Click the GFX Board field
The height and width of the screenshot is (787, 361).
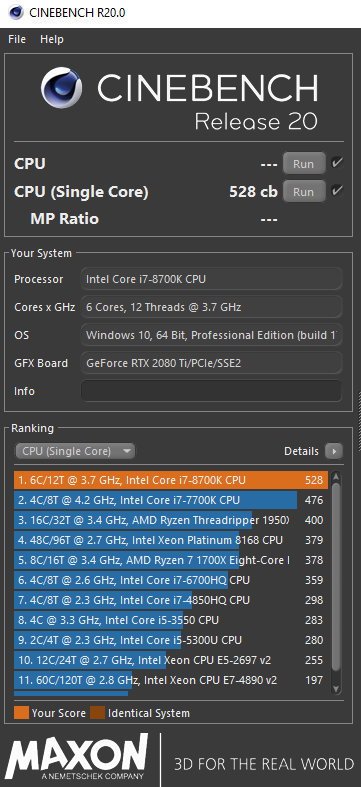point(211,363)
